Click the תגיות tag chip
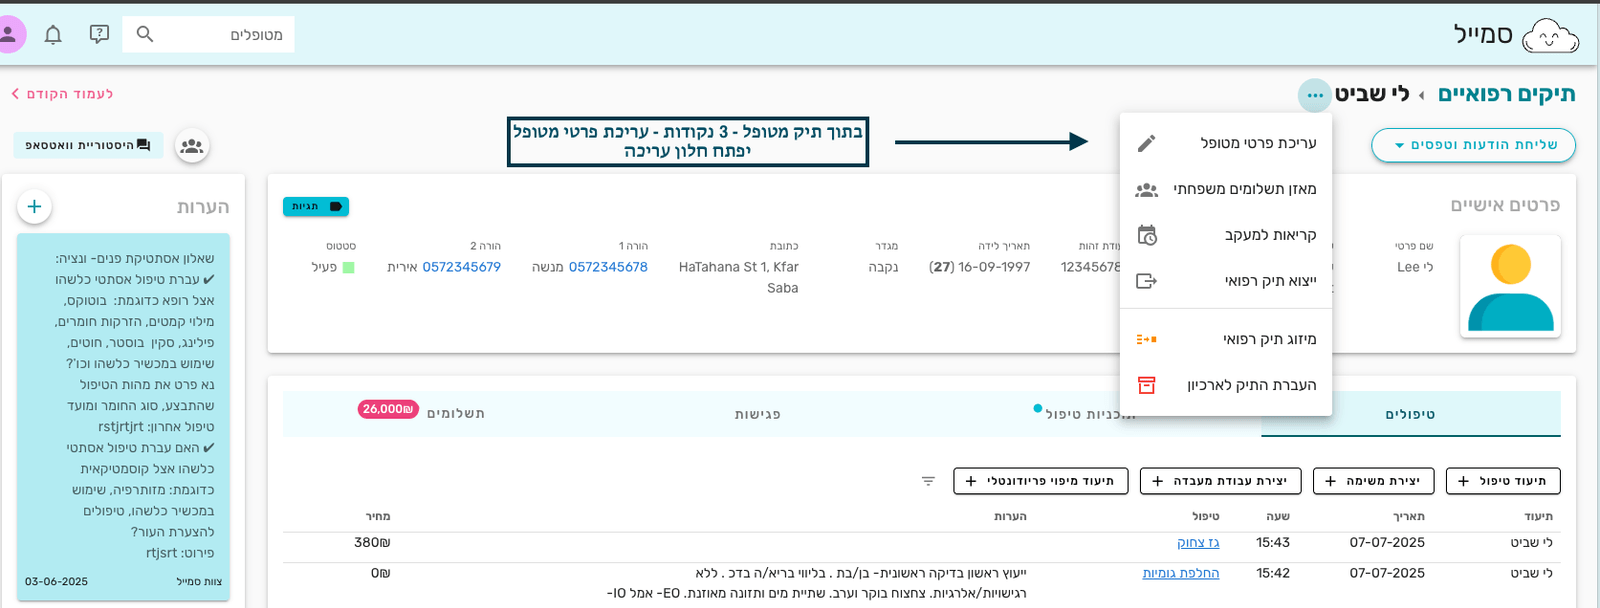The width and height of the screenshot is (1600, 608). [316, 206]
